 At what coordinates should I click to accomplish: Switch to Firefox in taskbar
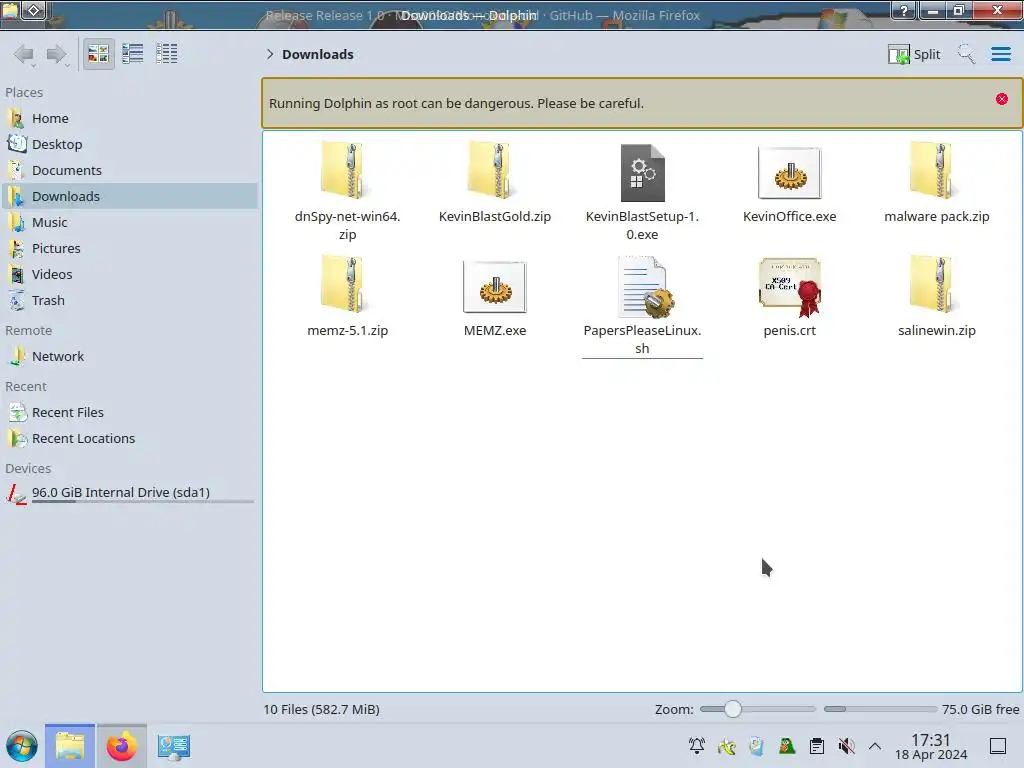tap(121, 746)
